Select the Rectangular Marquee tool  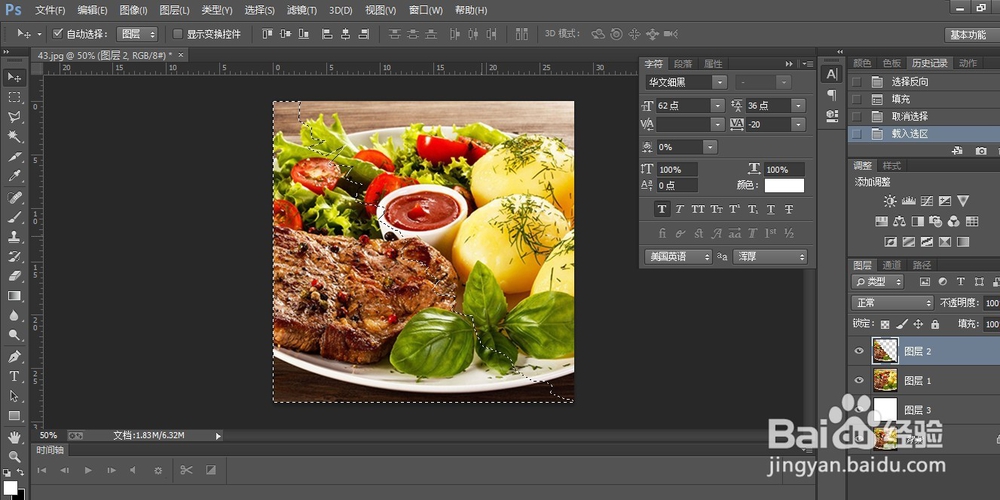pos(14,97)
